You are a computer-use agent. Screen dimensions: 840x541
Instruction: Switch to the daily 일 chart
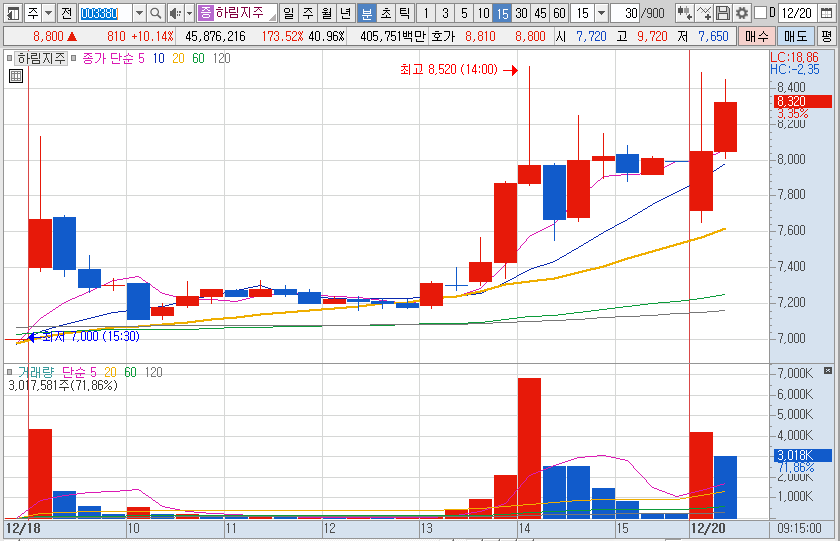(x=289, y=13)
